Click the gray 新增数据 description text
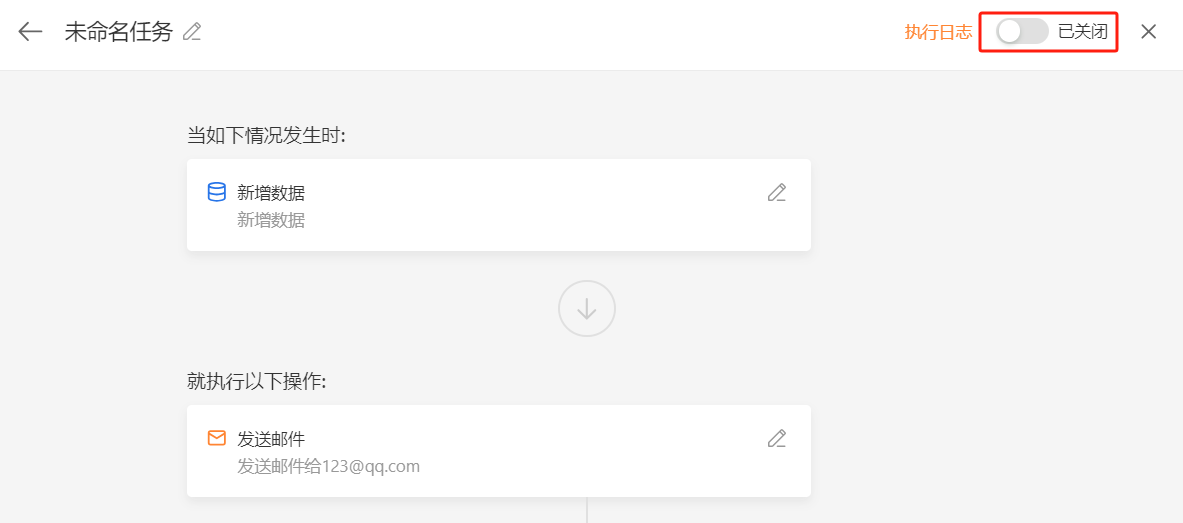This screenshot has width=1183, height=523. [x=271, y=220]
